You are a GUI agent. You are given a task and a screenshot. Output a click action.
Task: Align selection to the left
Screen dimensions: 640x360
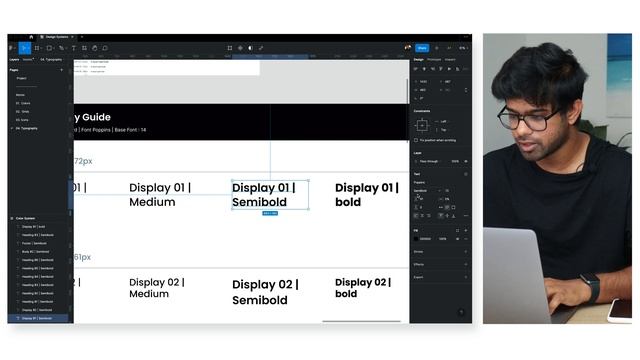tap(416, 69)
